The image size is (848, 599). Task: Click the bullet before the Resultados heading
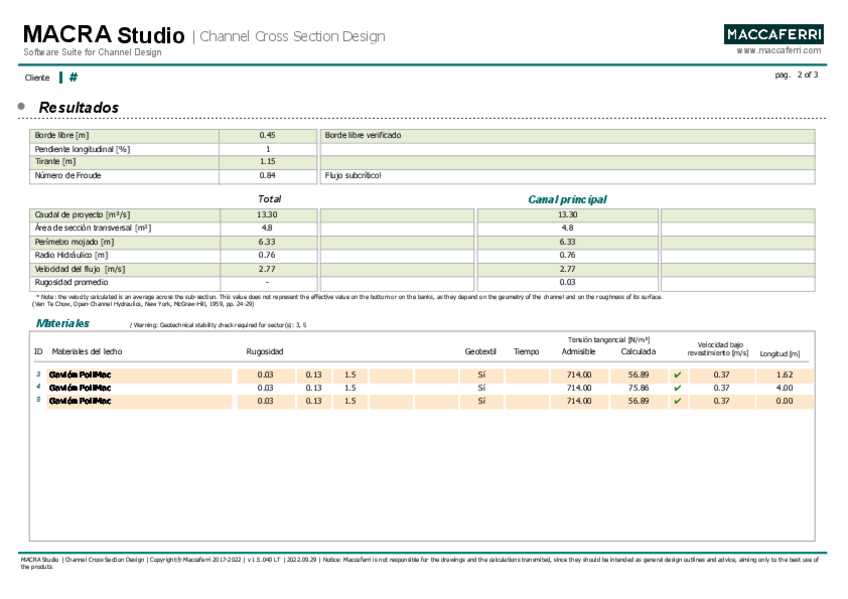(x=21, y=106)
